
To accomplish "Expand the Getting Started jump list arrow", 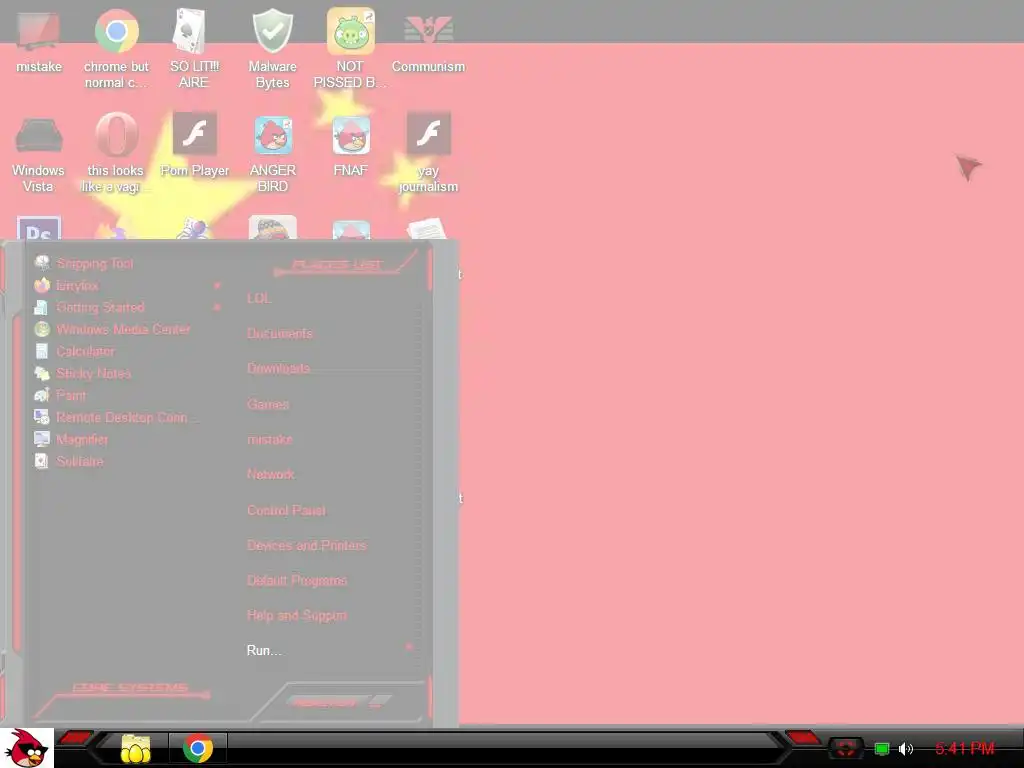I will click(217, 307).
